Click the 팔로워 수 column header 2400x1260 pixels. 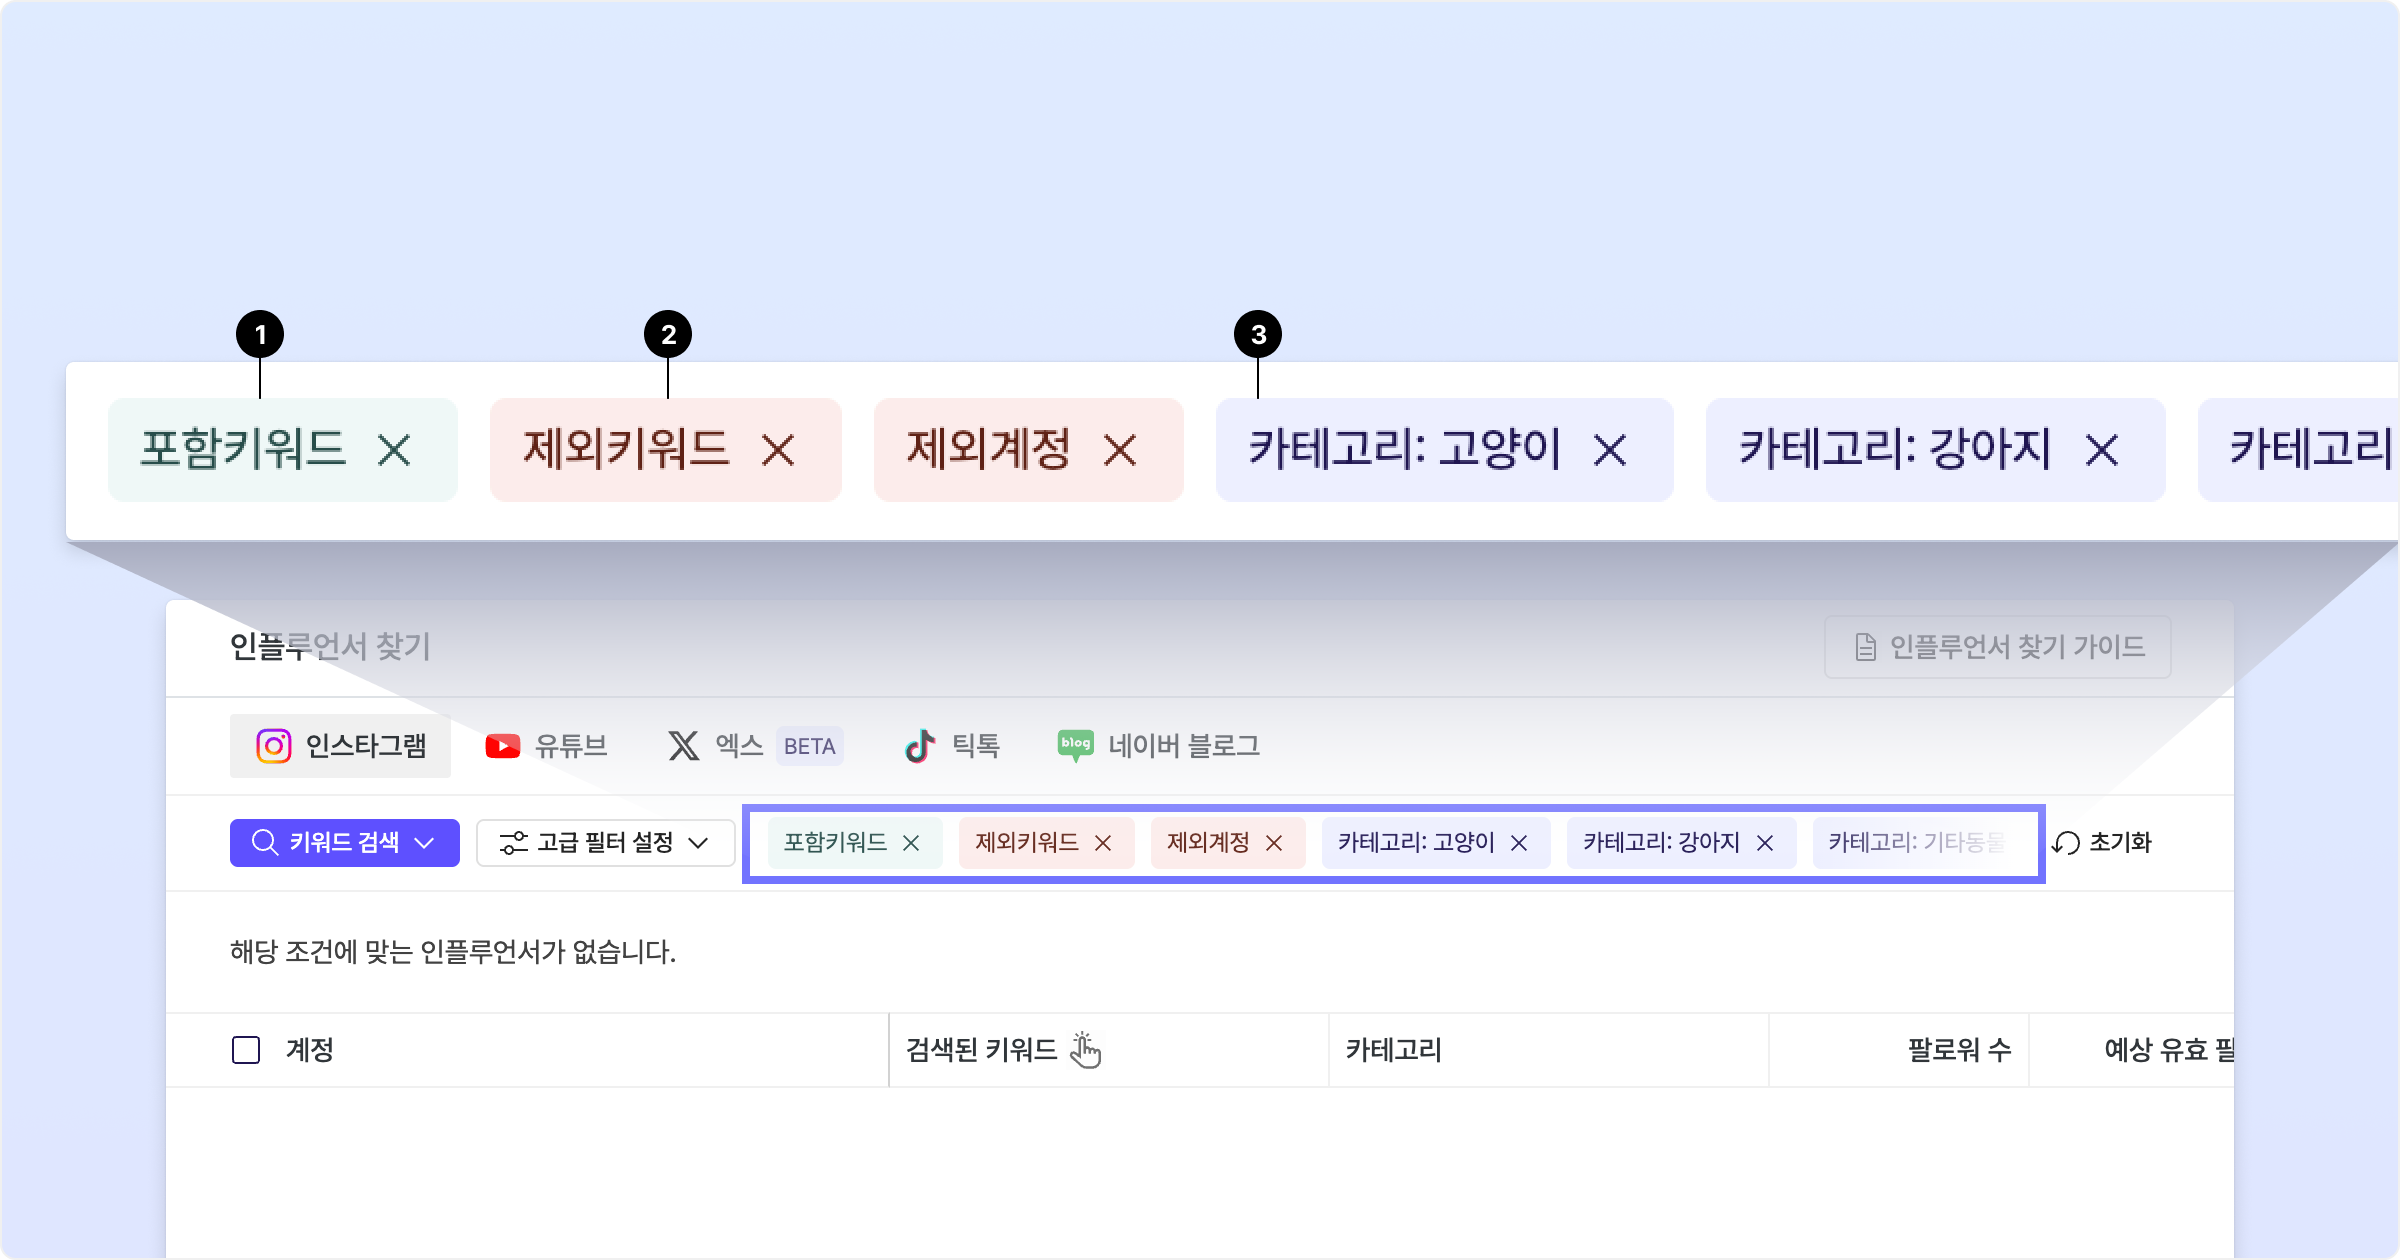[x=1958, y=1050]
